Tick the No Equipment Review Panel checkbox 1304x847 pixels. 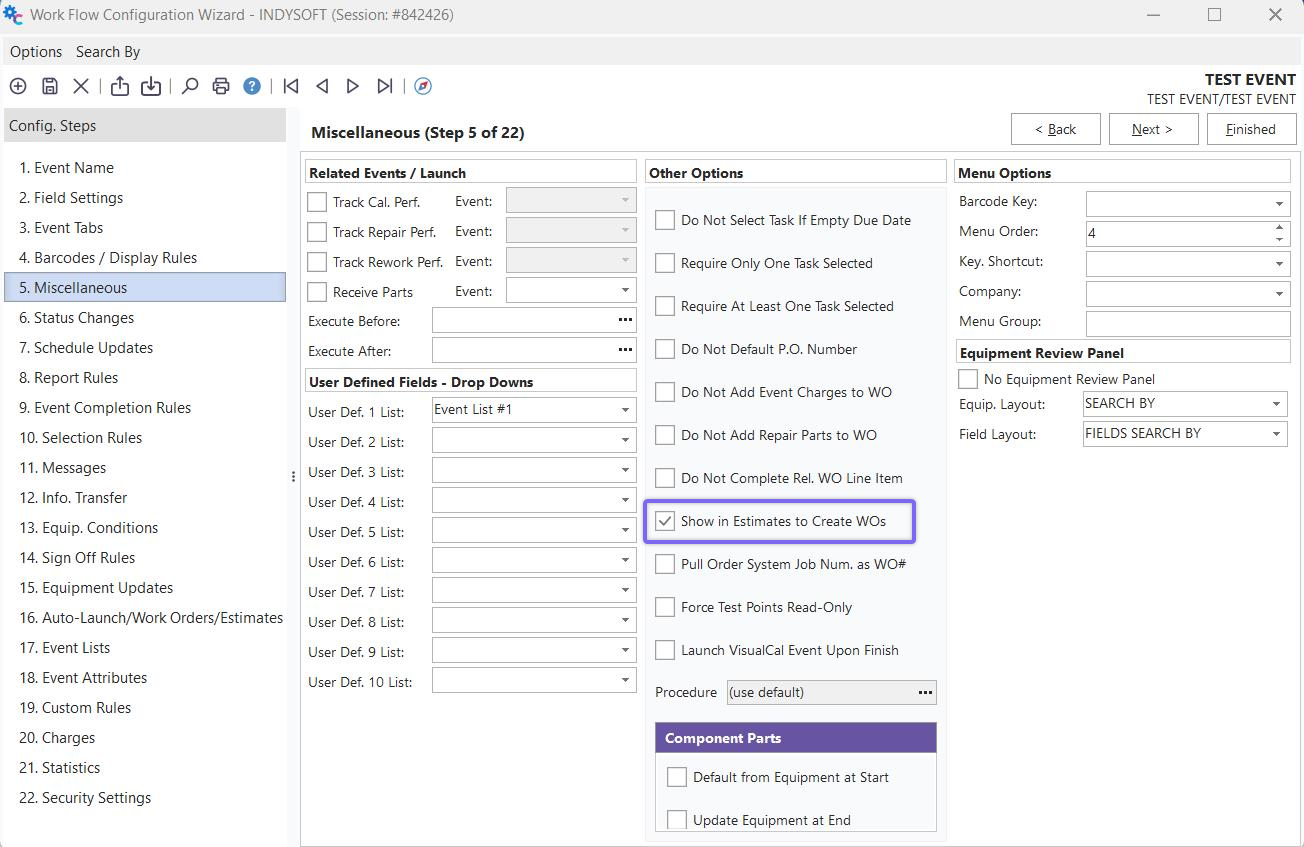click(968, 379)
